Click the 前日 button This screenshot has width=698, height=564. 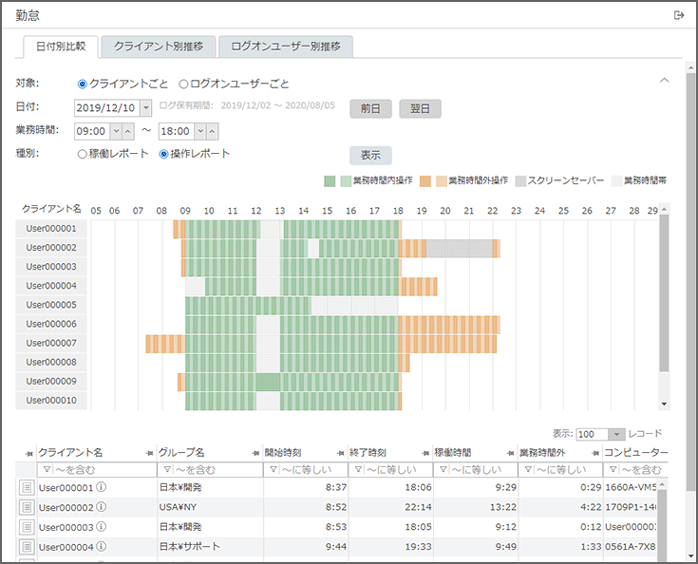370,109
